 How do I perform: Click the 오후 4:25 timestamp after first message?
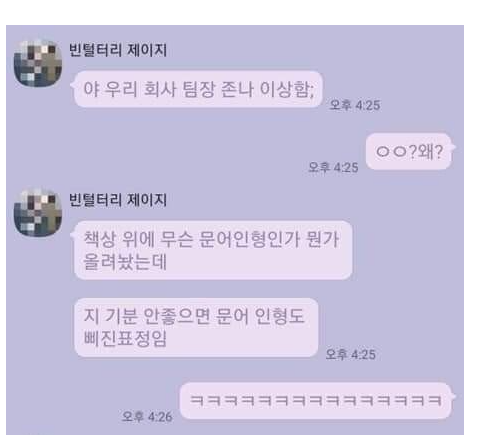point(355,105)
